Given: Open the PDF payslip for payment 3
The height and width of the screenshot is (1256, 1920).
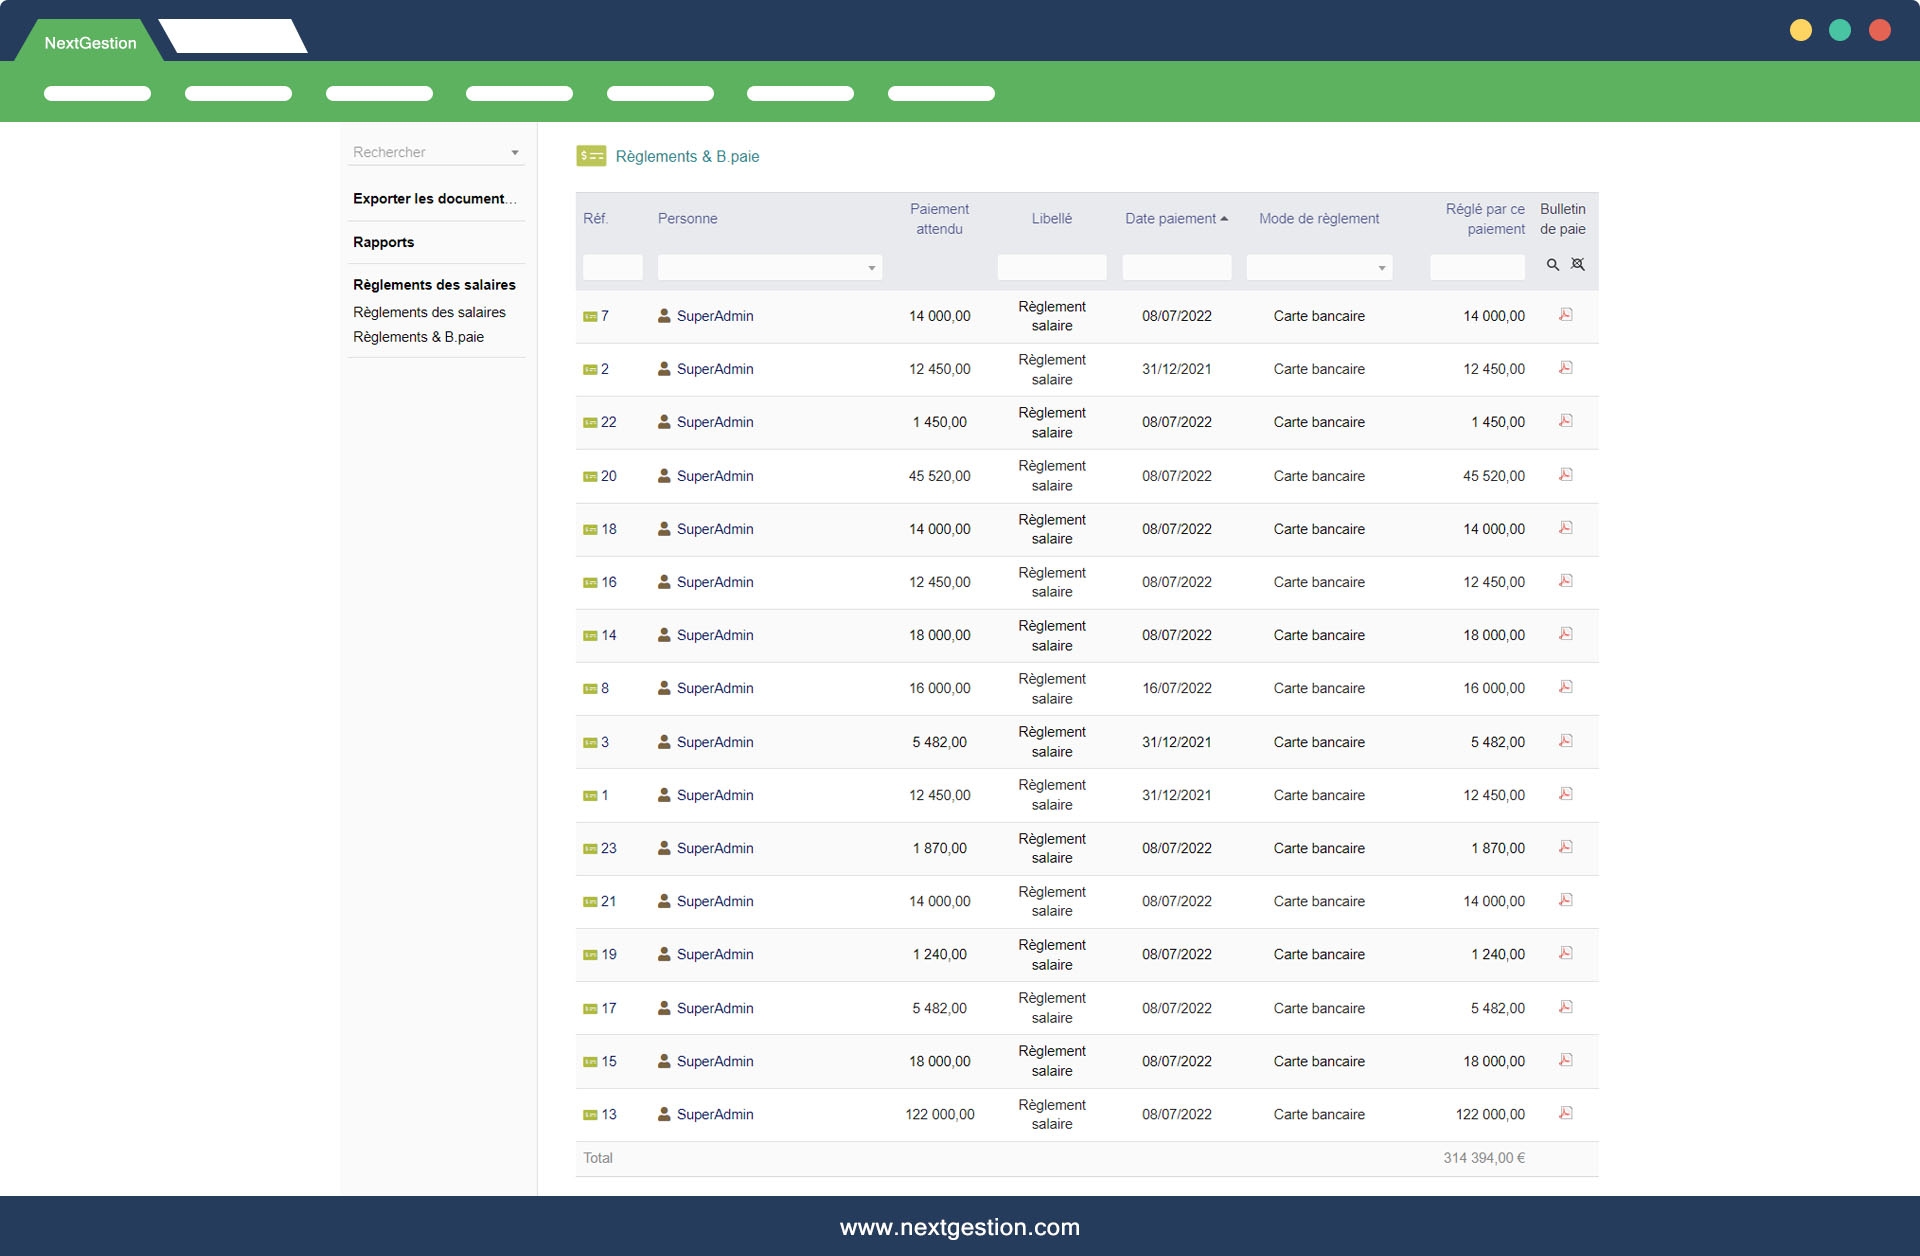Looking at the screenshot, I should click(x=1565, y=741).
